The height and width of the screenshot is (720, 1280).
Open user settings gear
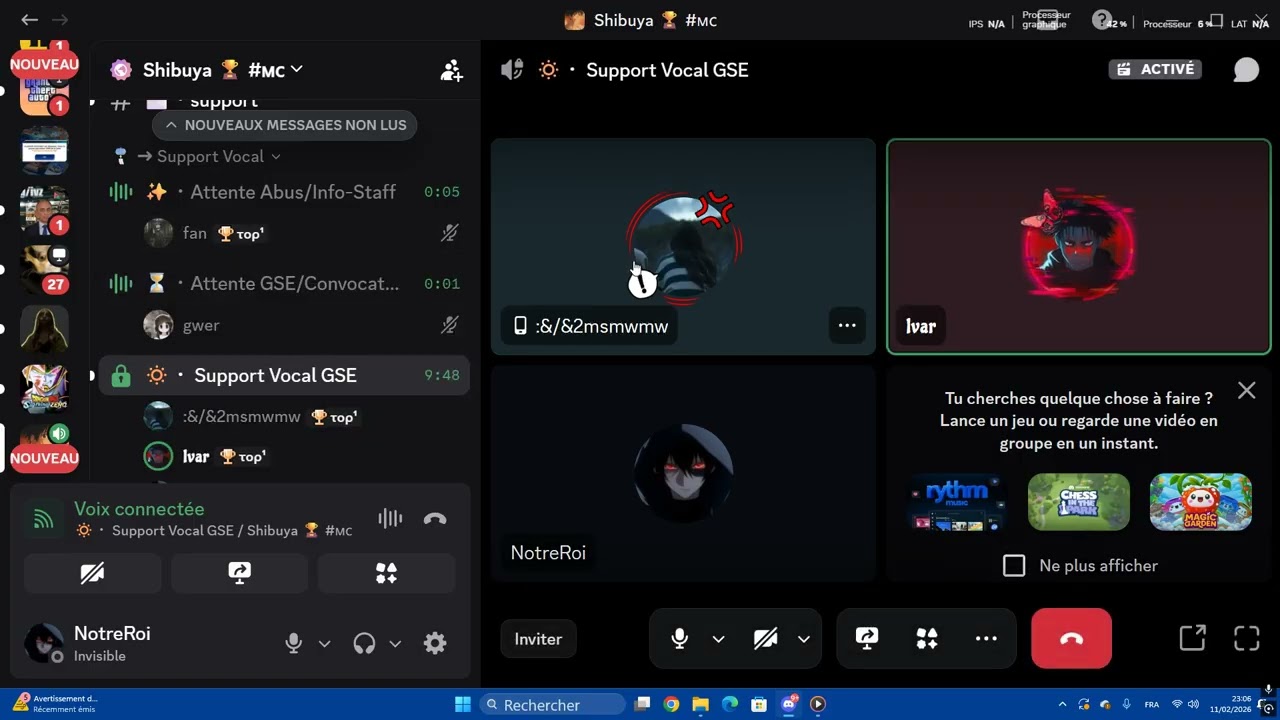point(435,643)
